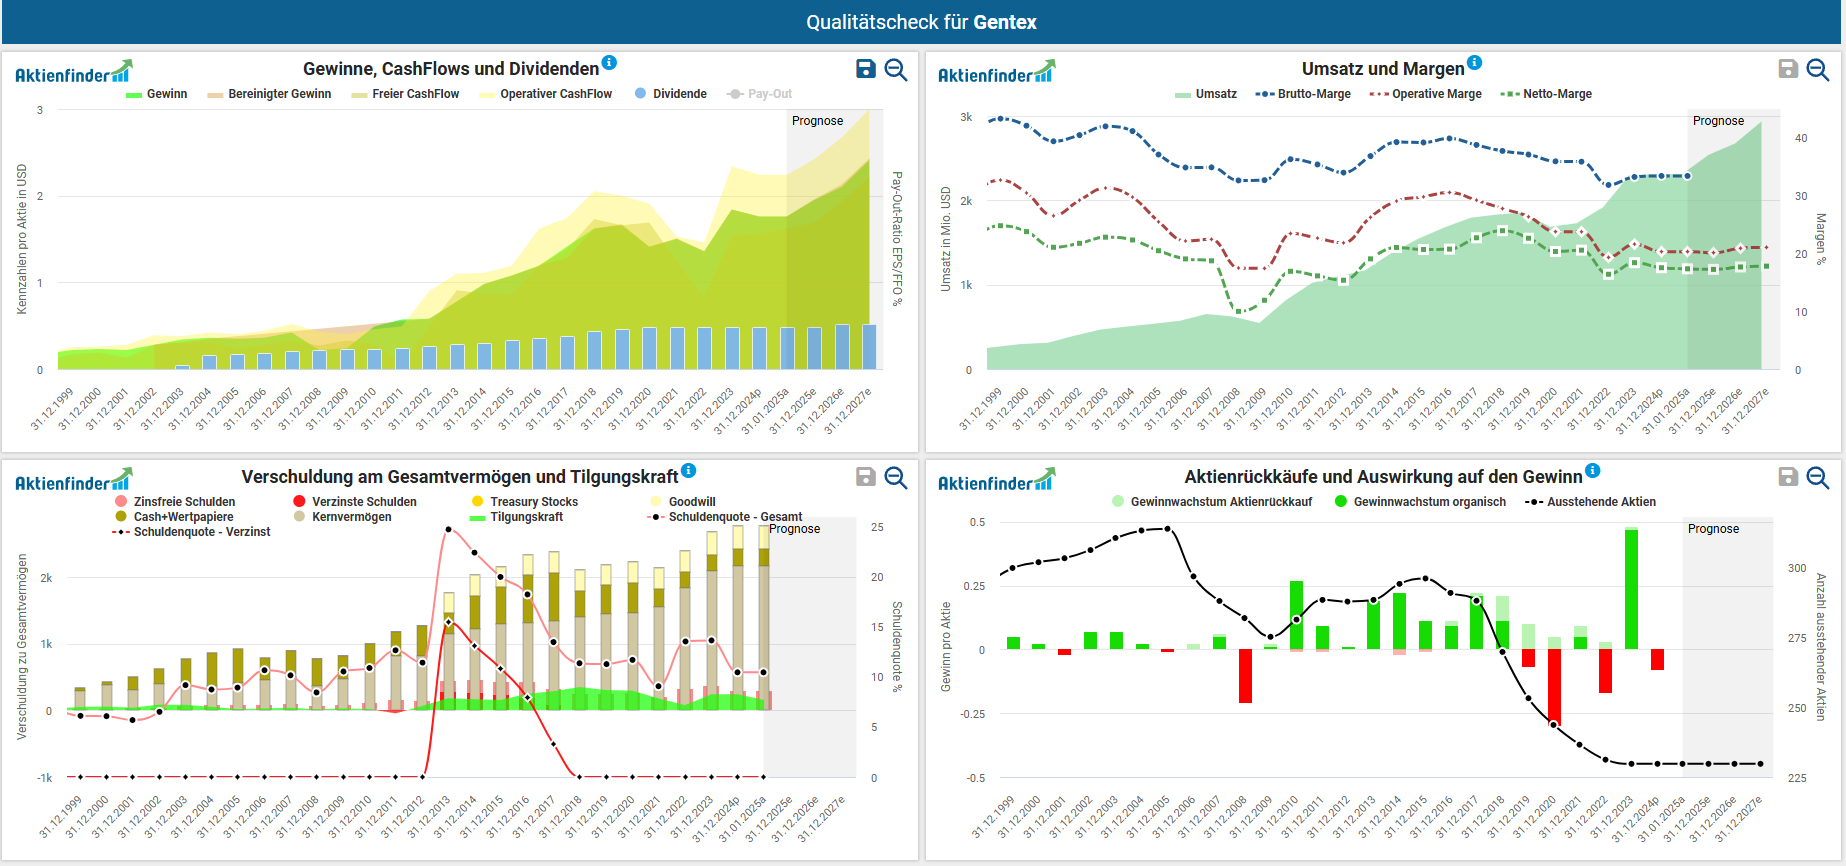
Task: Open info icon next to Gewinne, CashFlows title
Action: 609,62
